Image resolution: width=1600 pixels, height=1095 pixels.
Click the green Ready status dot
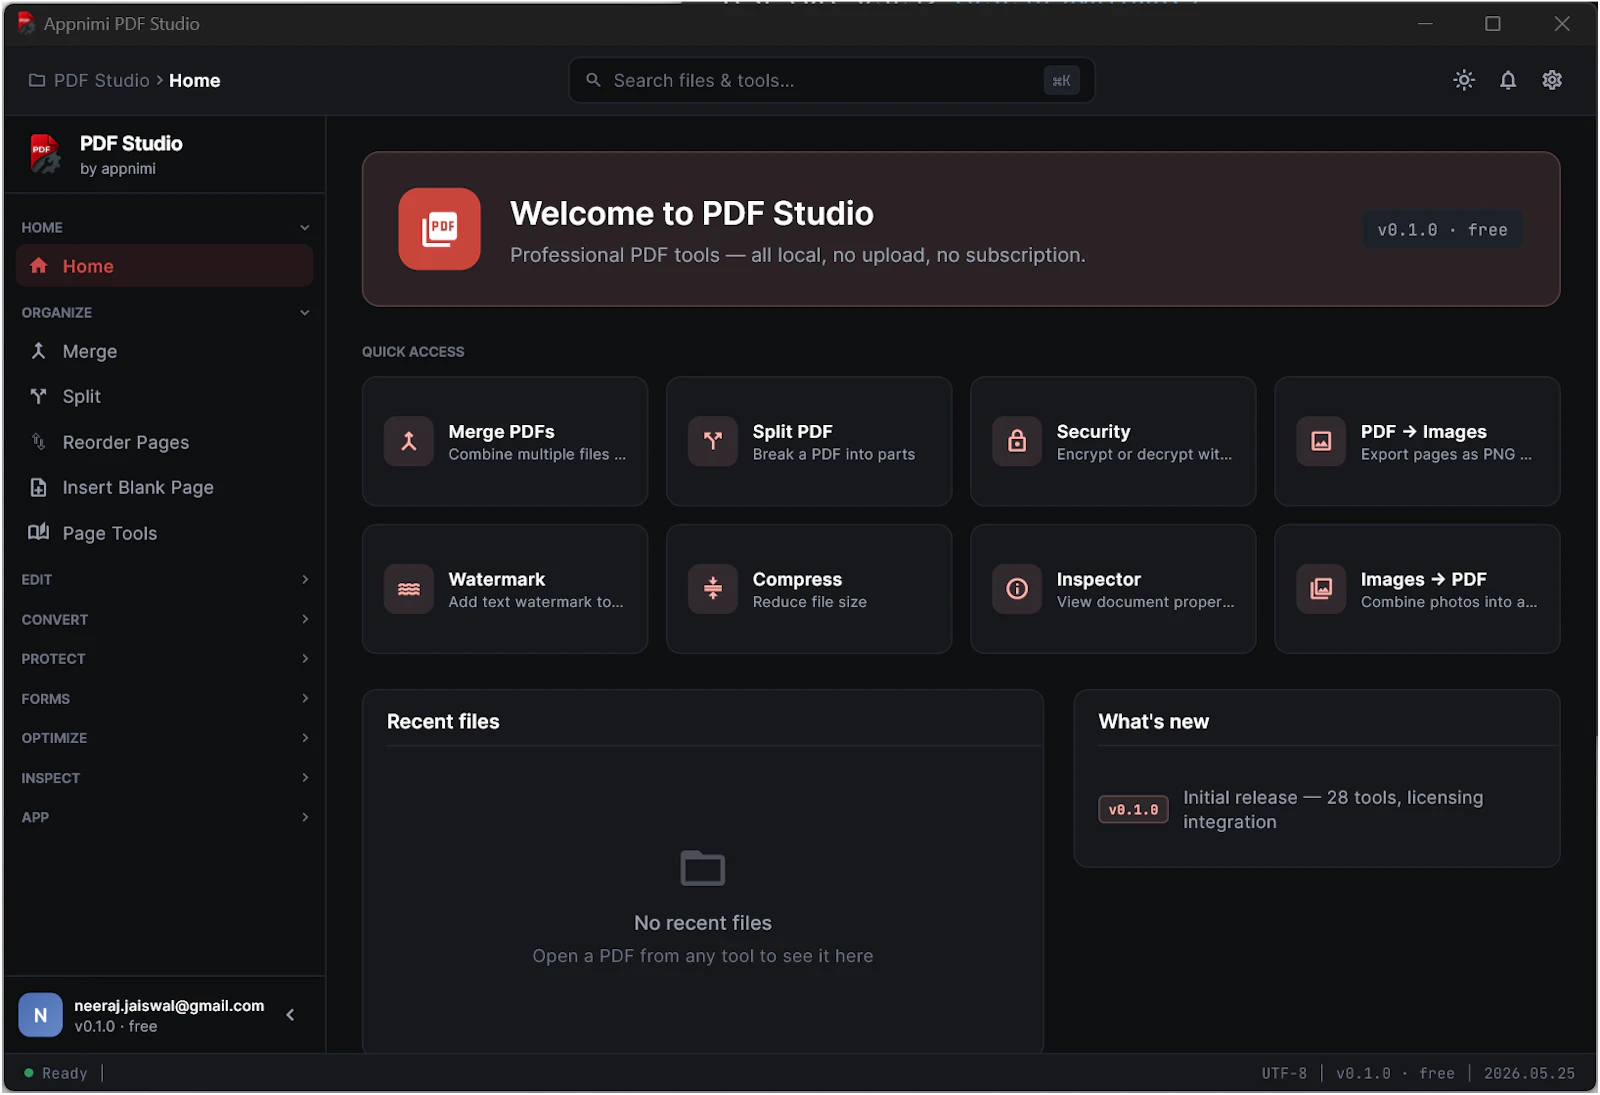(x=29, y=1073)
